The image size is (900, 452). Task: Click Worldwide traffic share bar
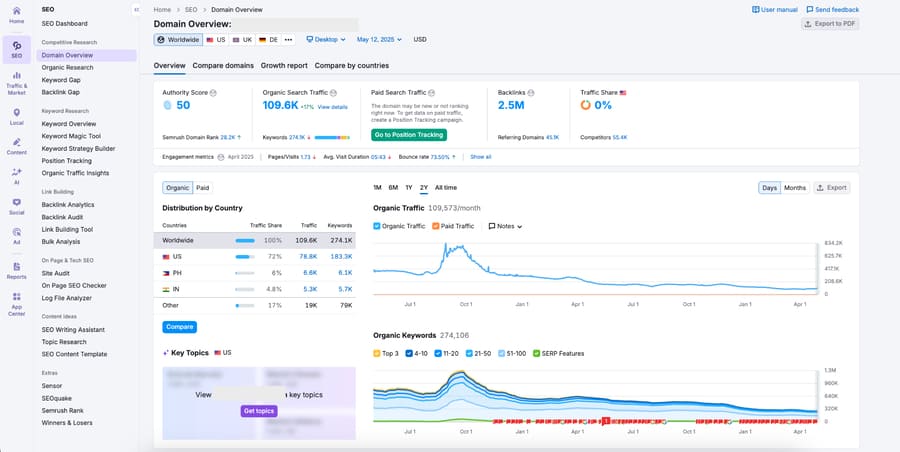coord(245,241)
